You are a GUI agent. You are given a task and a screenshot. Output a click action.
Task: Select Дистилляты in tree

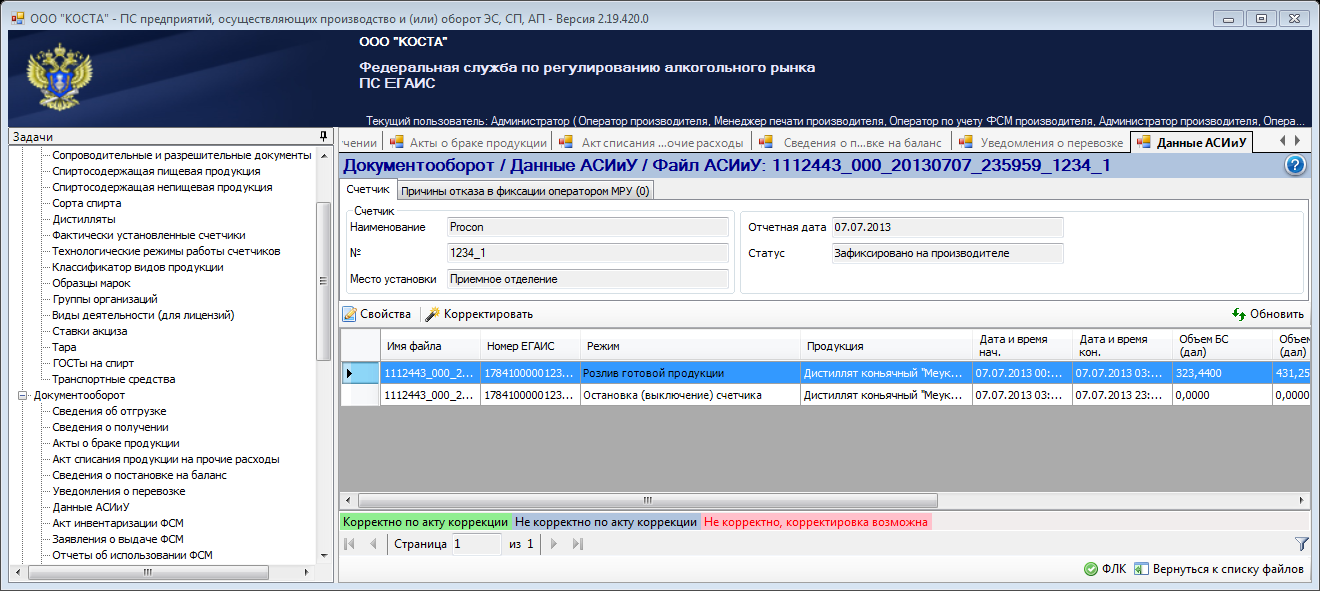(83, 219)
